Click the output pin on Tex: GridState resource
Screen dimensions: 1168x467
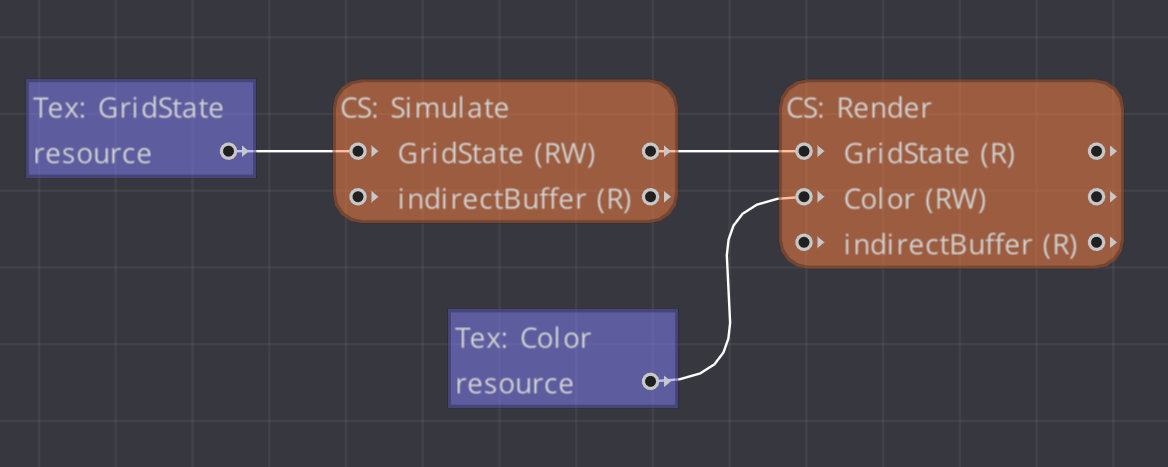[x=228, y=152]
